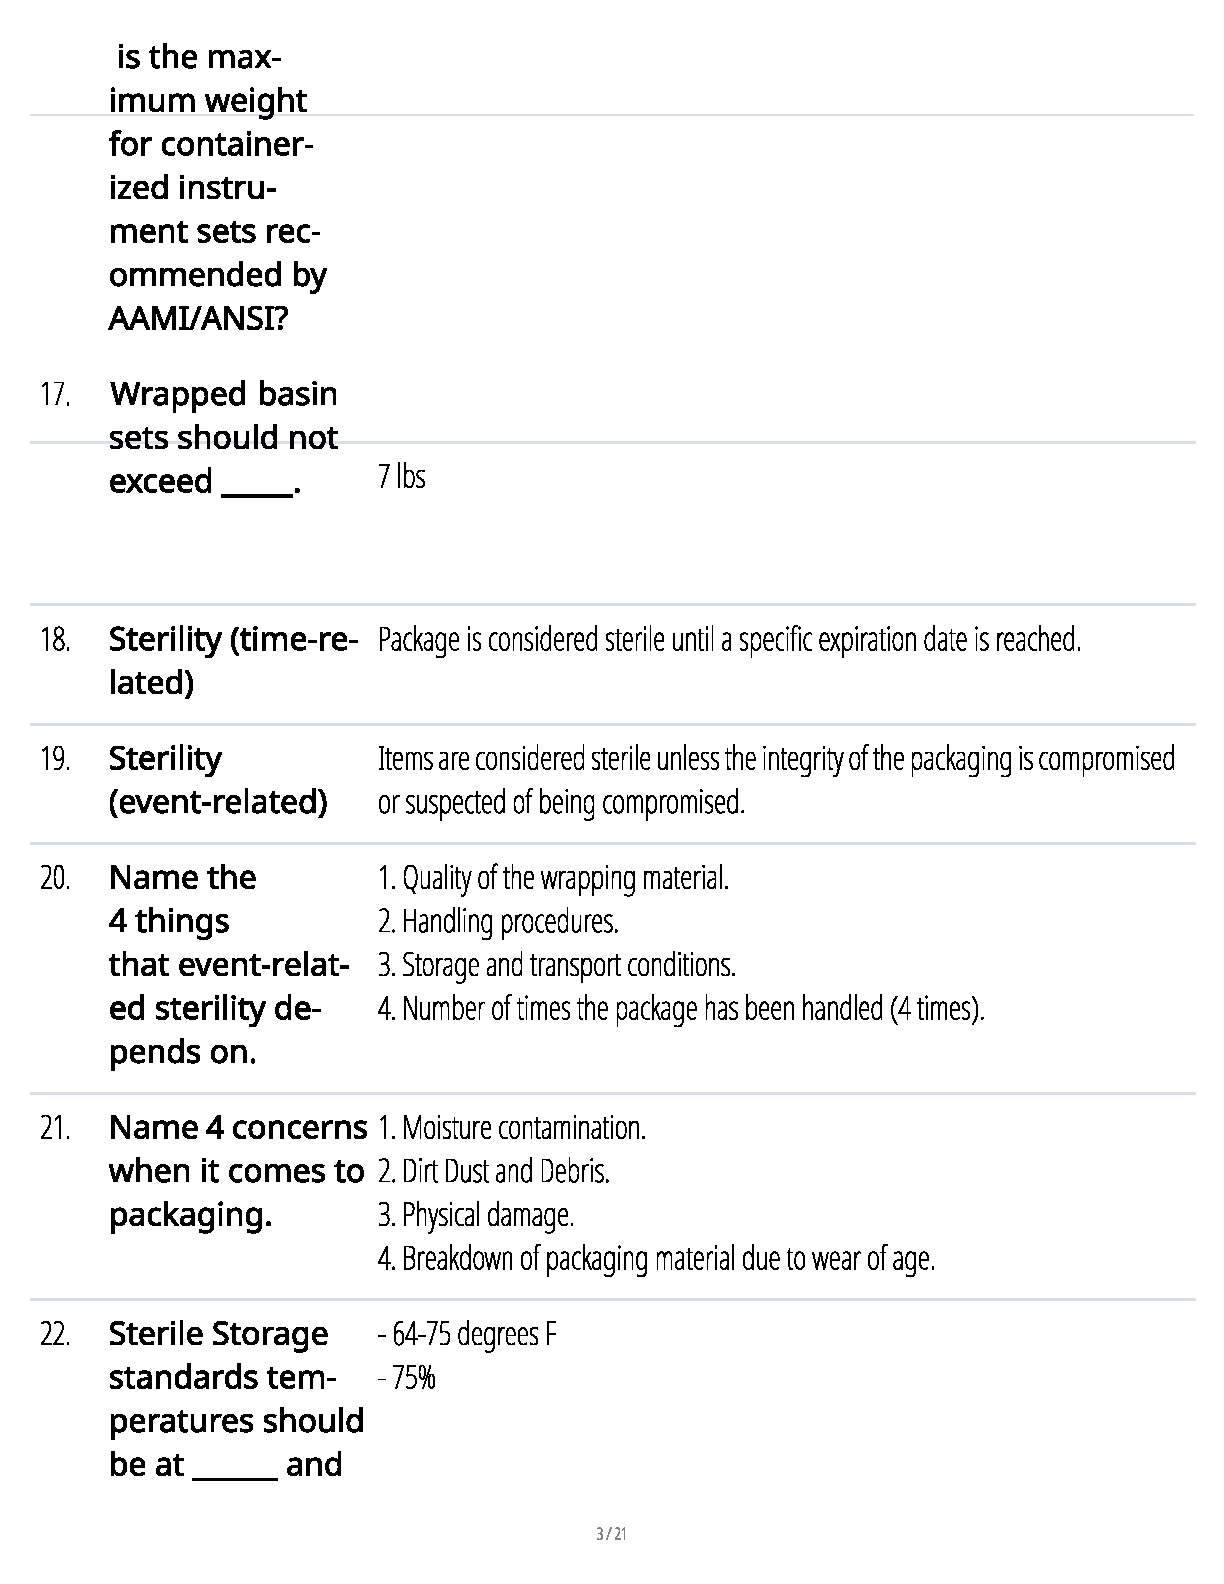Click "Breakdown of packaging material" answer line
Screen dimensions: 1224x1584
click(656, 1258)
